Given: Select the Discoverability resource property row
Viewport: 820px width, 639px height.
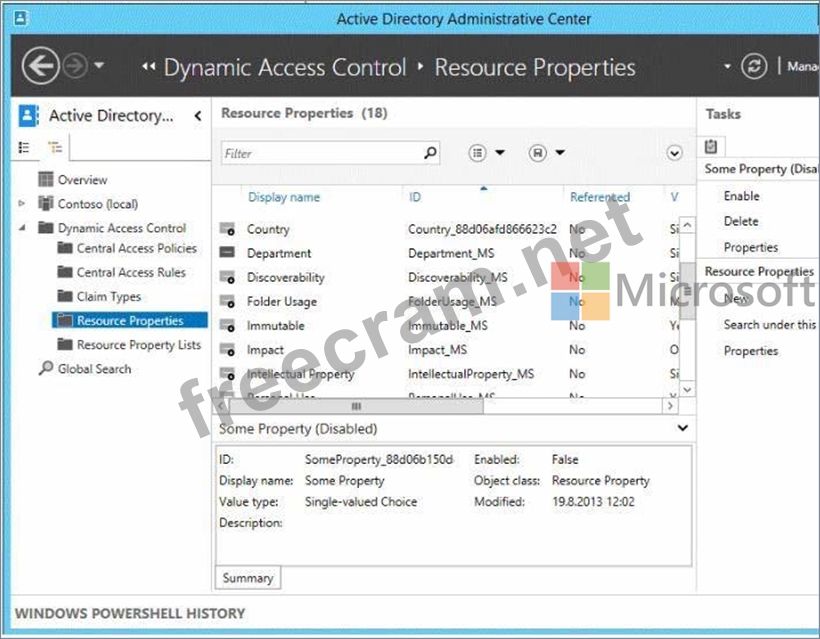Looking at the screenshot, I should [x=447, y=277].
